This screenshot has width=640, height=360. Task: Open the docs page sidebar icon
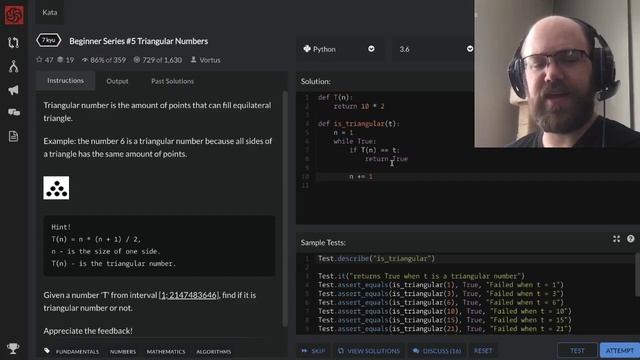[x=13, y=136]
